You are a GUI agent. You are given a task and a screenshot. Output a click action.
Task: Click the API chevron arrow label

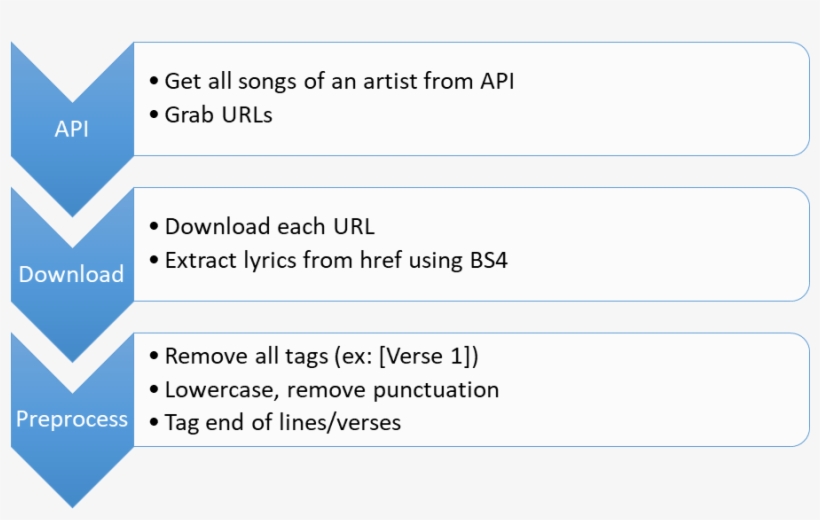[71, 129]
